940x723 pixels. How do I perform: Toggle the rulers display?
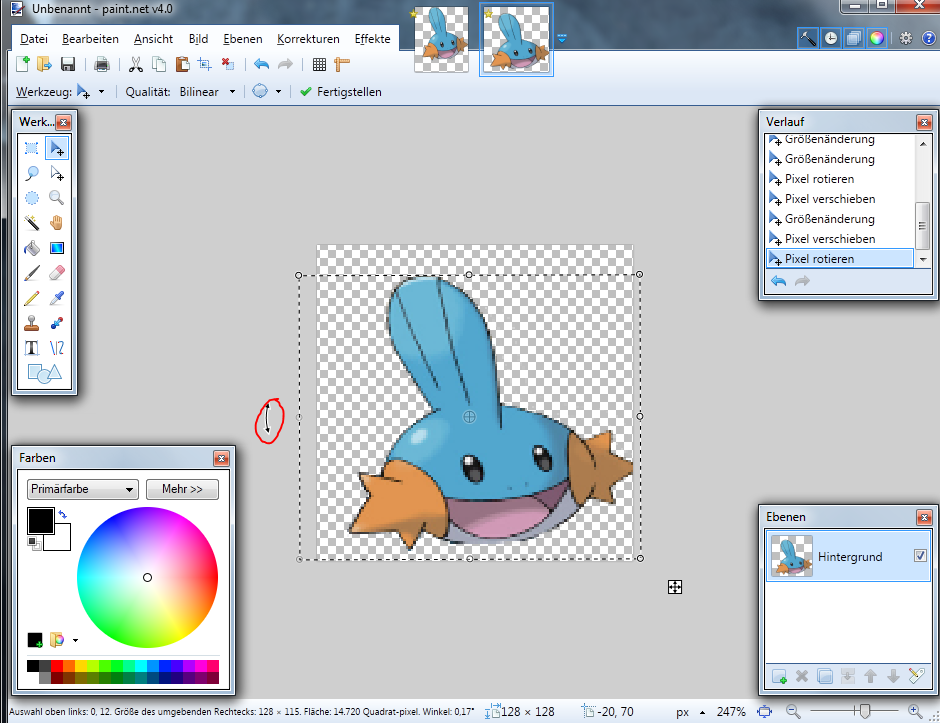pos(342,64)
